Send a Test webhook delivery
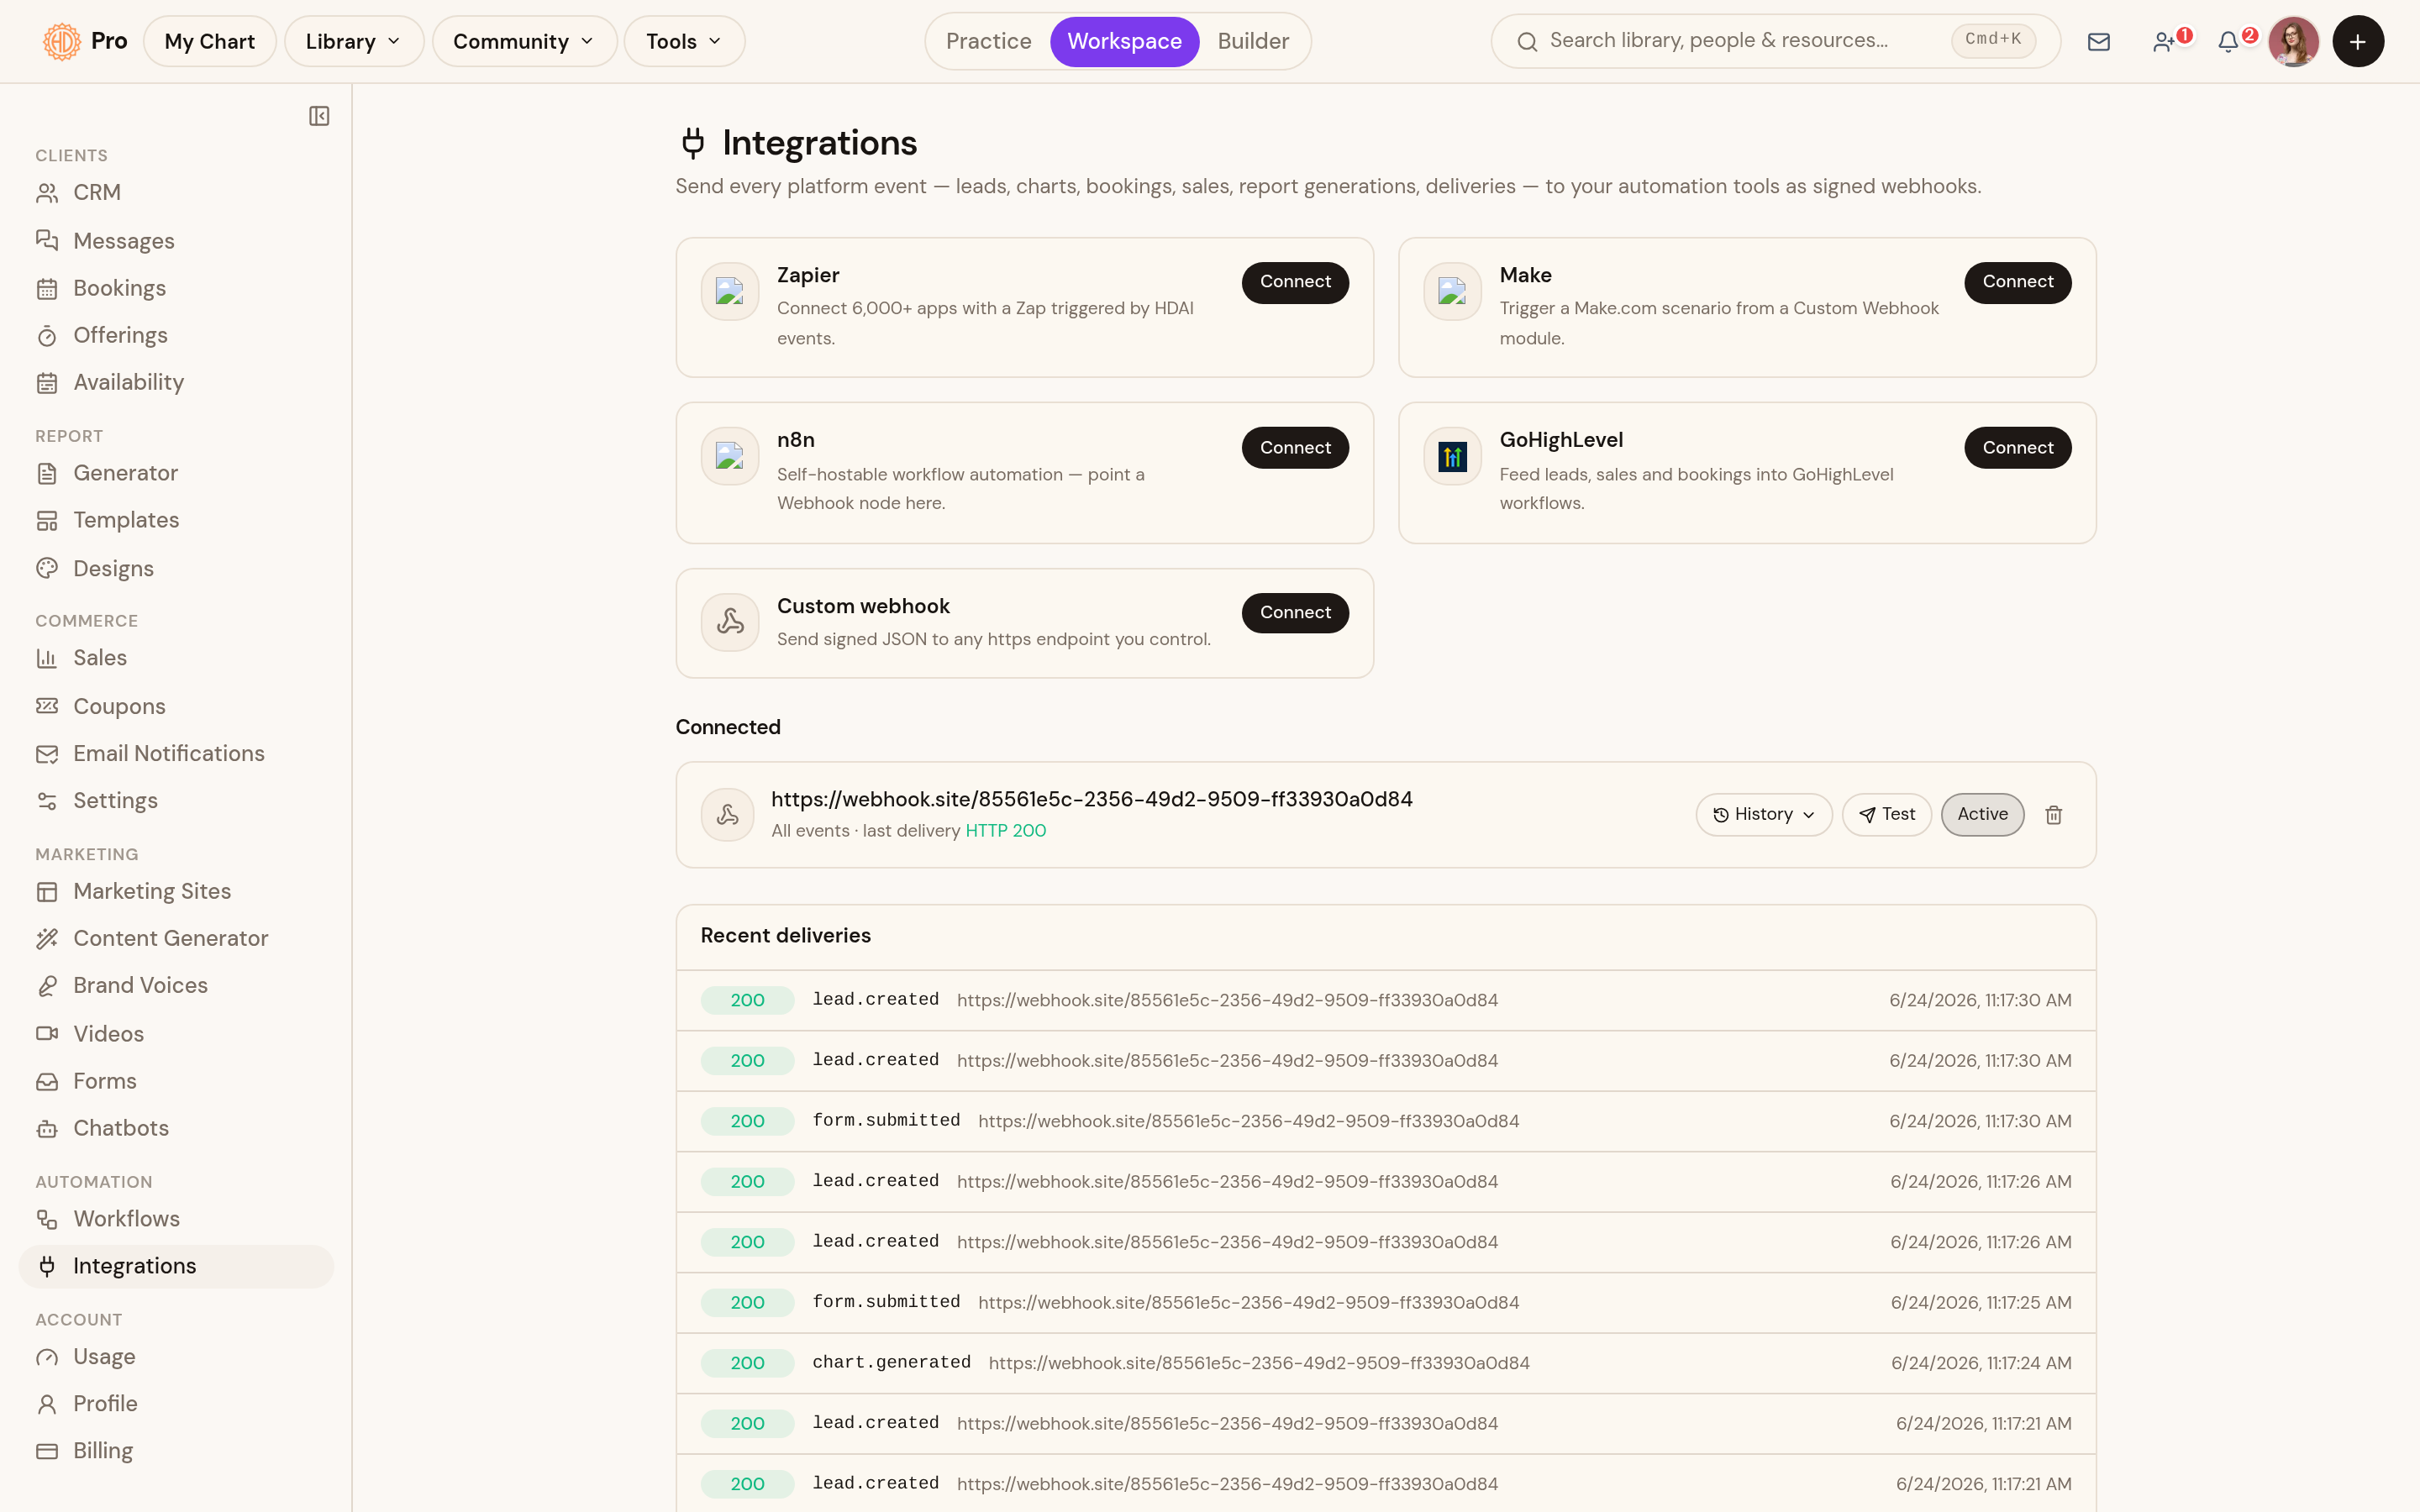Image resolution: width=2420 pixels, height=1512 pixels. (x=1886, y=814)
